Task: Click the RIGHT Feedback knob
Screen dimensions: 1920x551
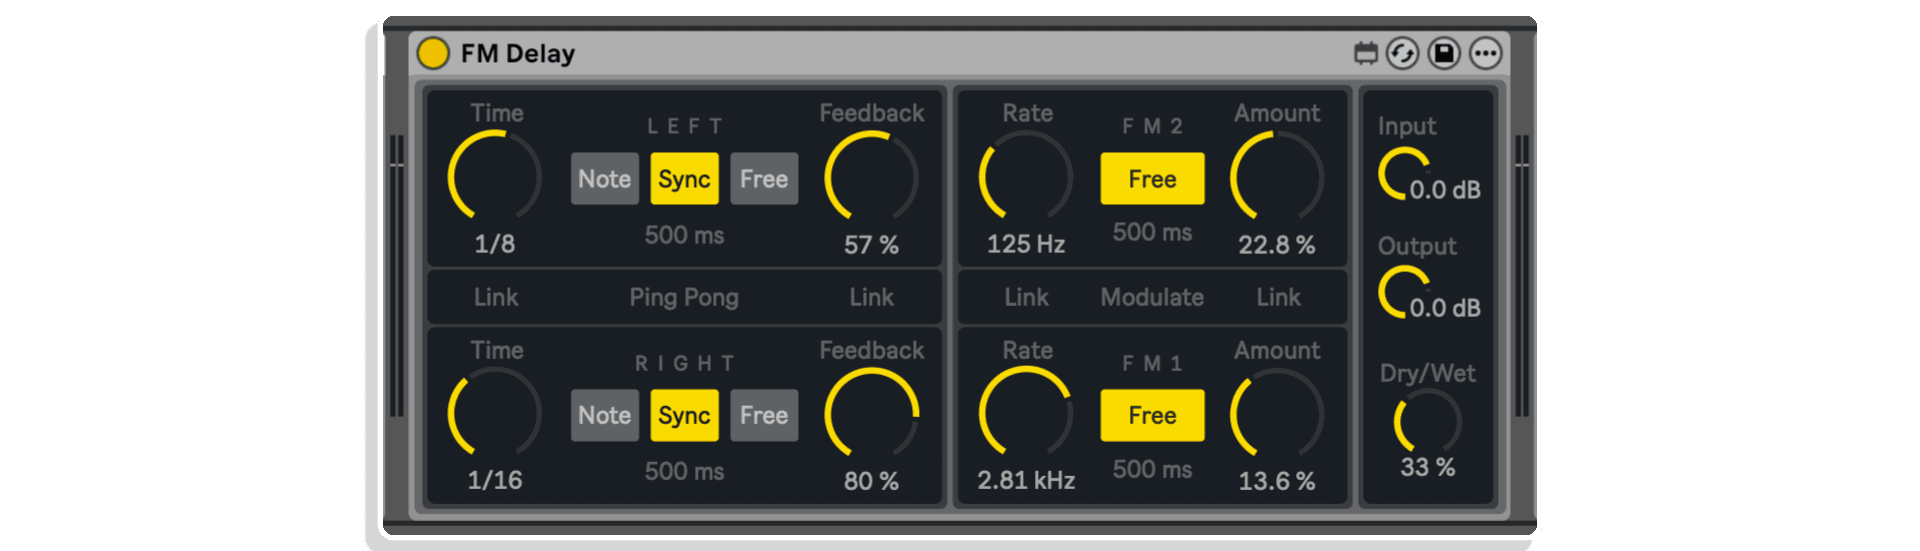Action: click(x=871, y=413)
